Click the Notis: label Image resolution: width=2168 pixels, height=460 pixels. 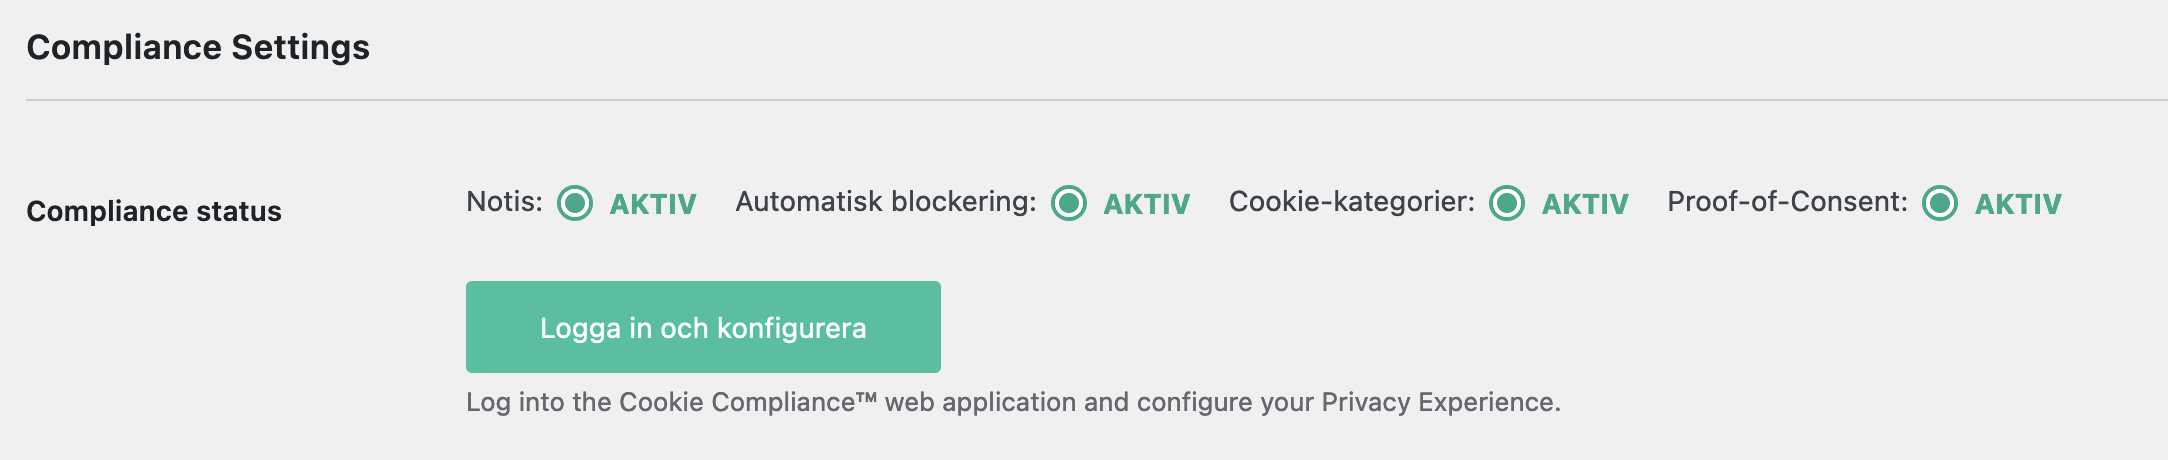pos(504,202)
